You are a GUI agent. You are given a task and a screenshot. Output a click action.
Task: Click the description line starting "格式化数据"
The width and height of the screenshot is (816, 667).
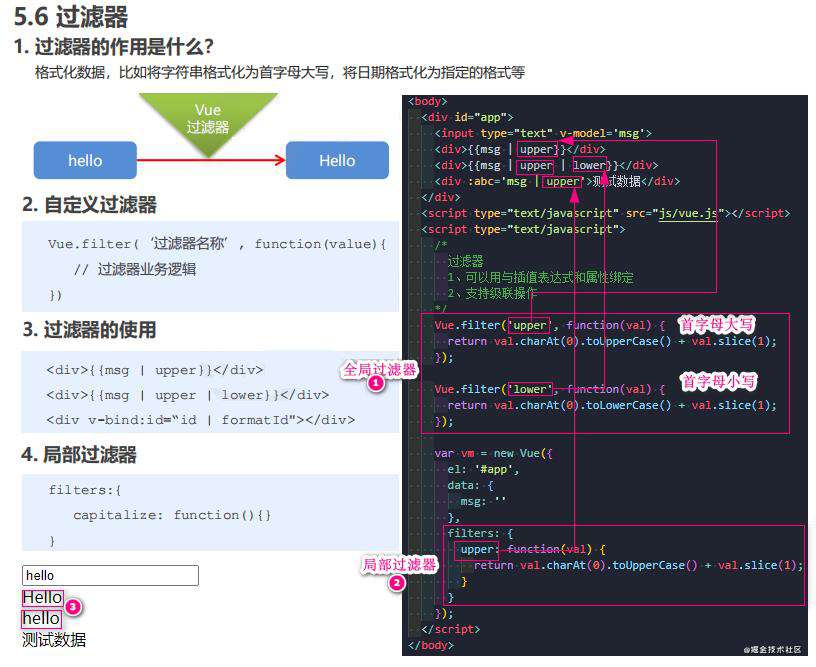pyautogui.click(x=280, y=72)
